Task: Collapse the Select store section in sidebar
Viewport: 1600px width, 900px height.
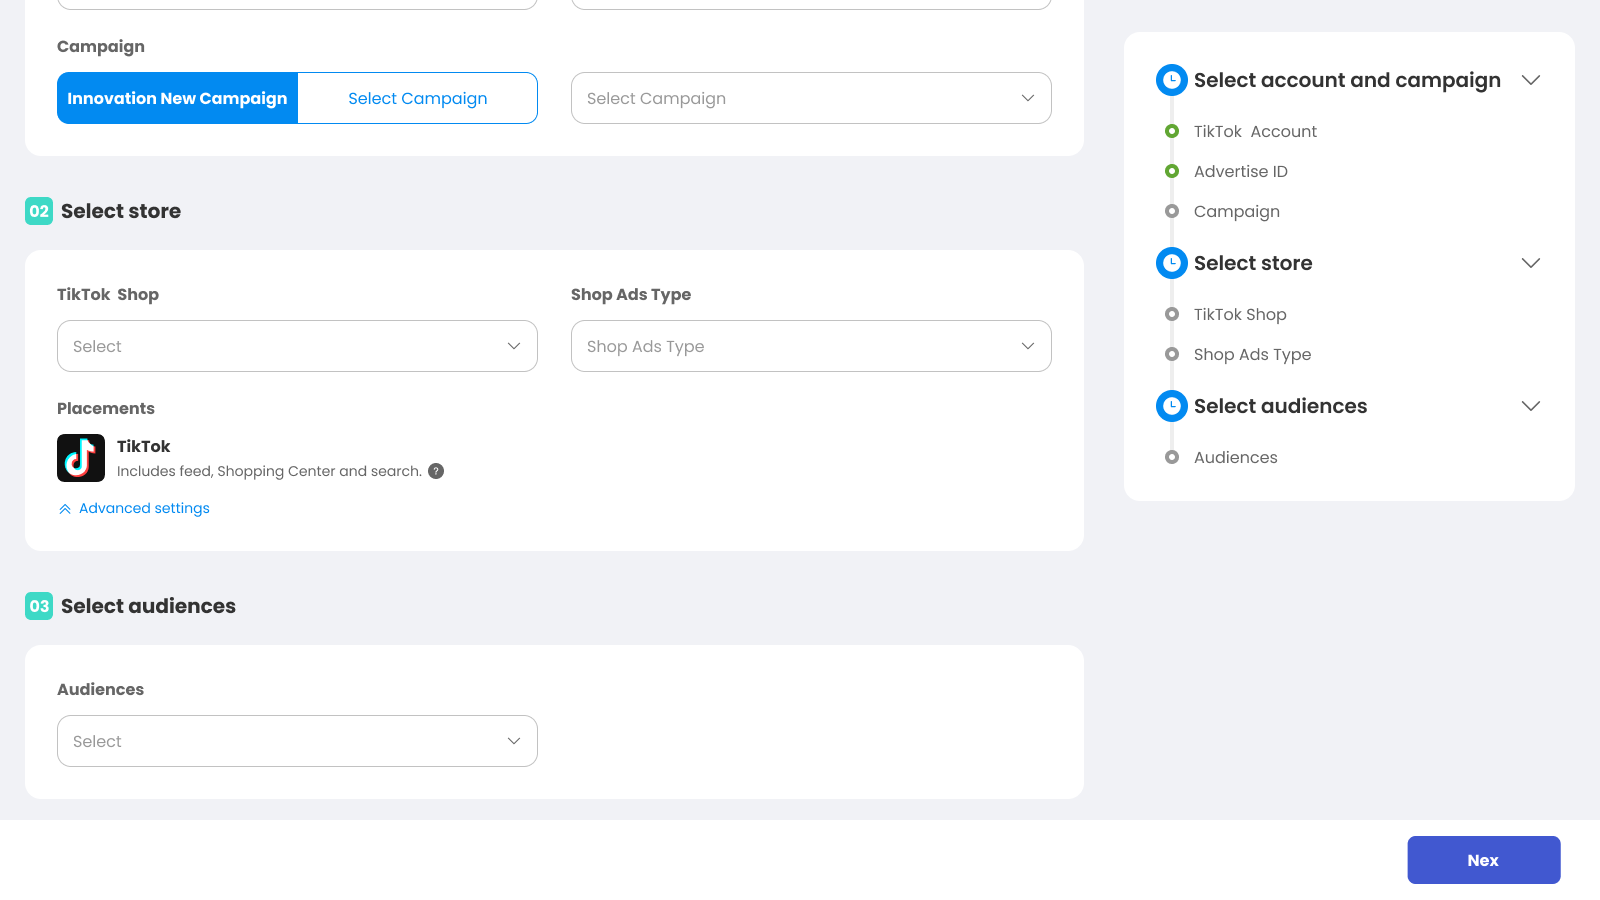Action: coord(1531,263)
